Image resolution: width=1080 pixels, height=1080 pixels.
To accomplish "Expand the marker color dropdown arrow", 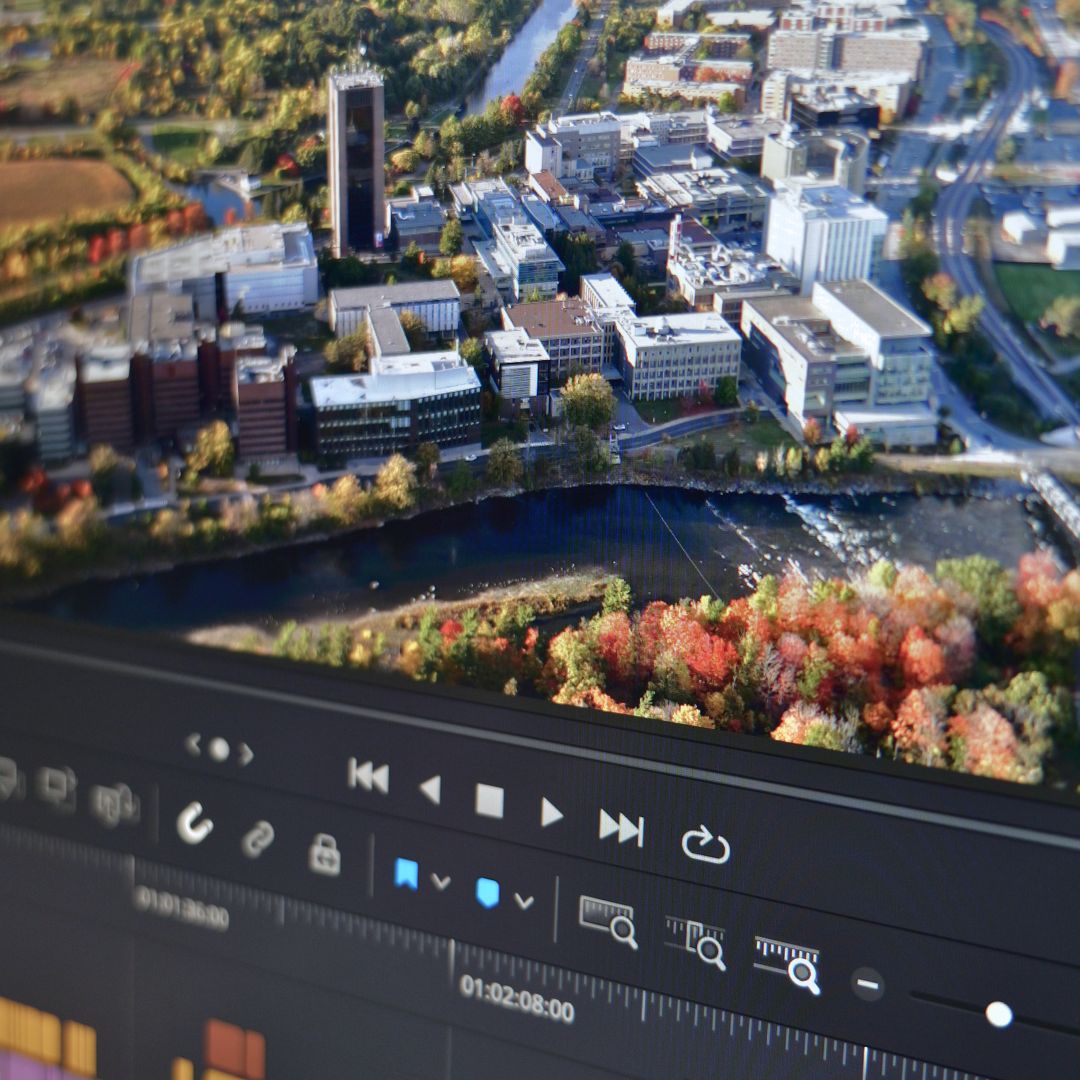I will pos(523,901).
